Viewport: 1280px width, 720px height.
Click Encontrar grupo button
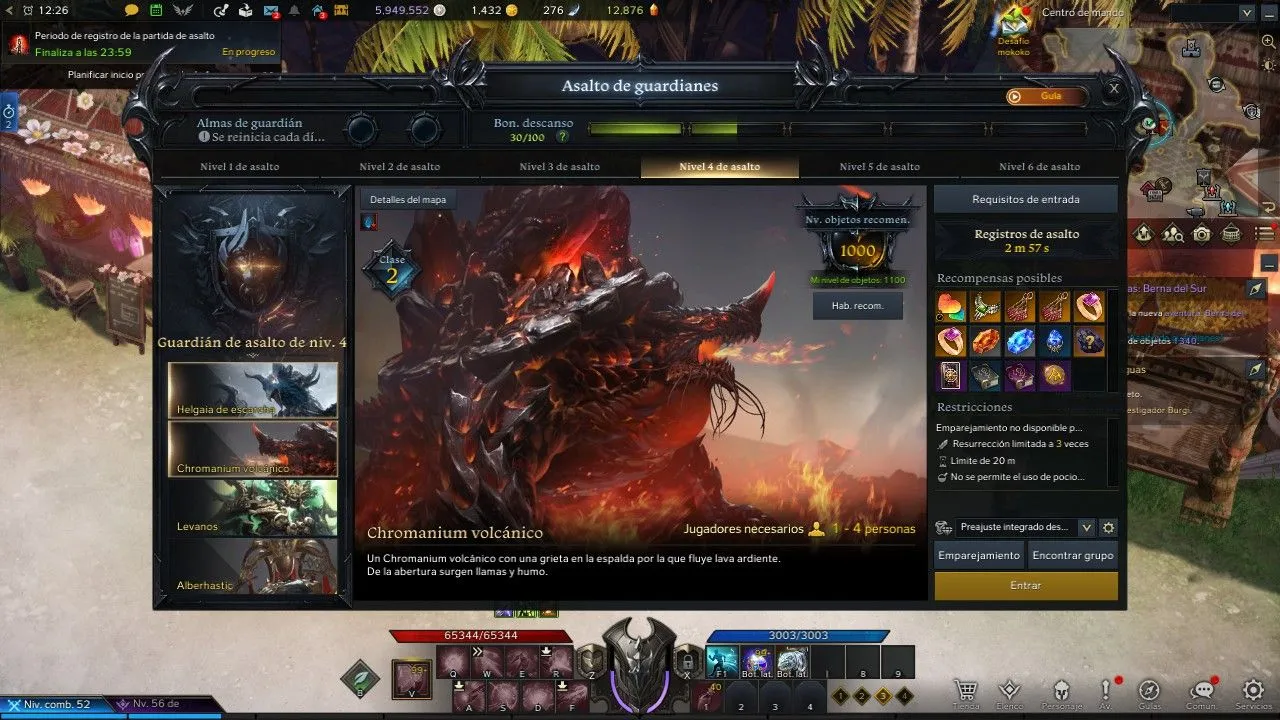click(x=1073, y=555)
